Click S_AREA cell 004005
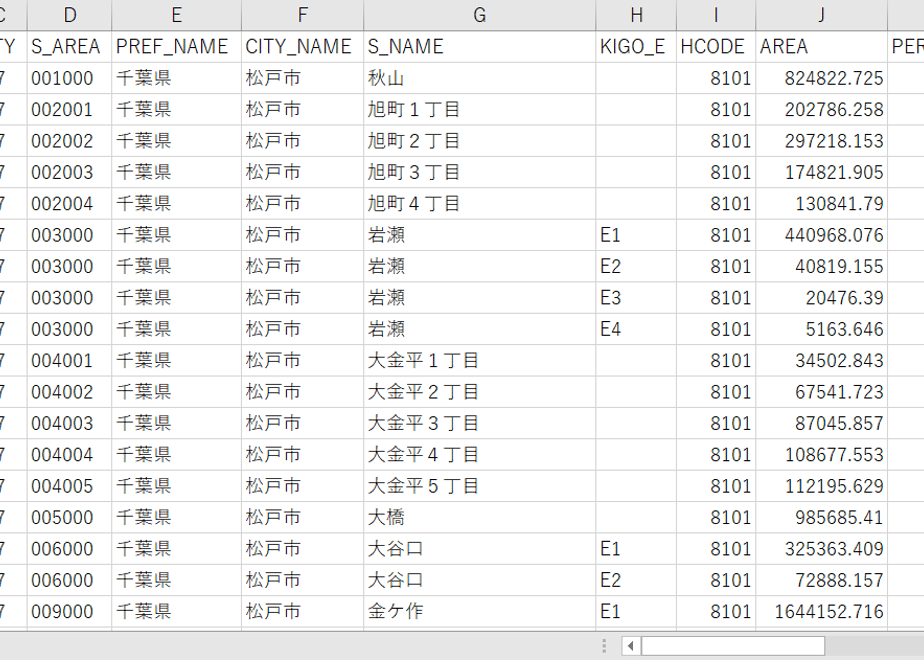 point(70,486)
